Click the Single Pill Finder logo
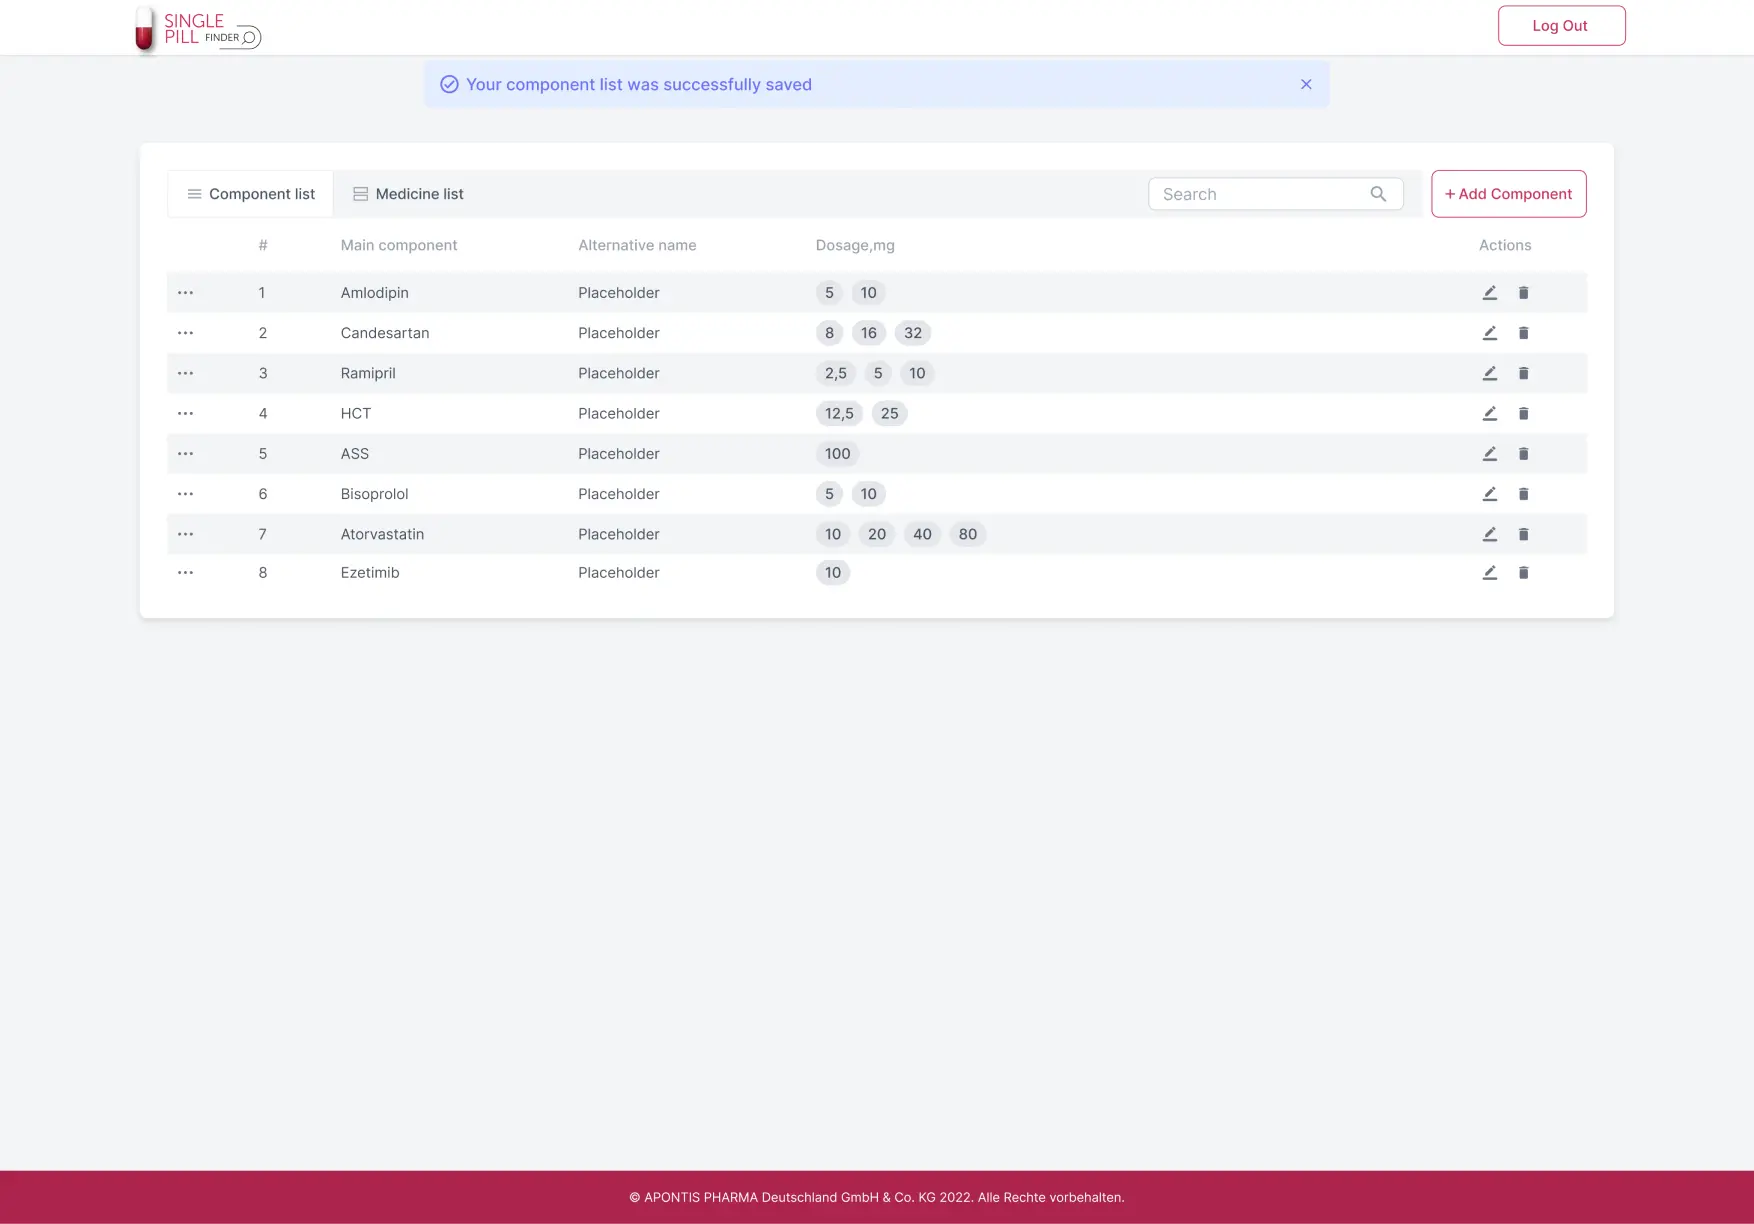The image size is (1754, 1224). click(196, 27)
